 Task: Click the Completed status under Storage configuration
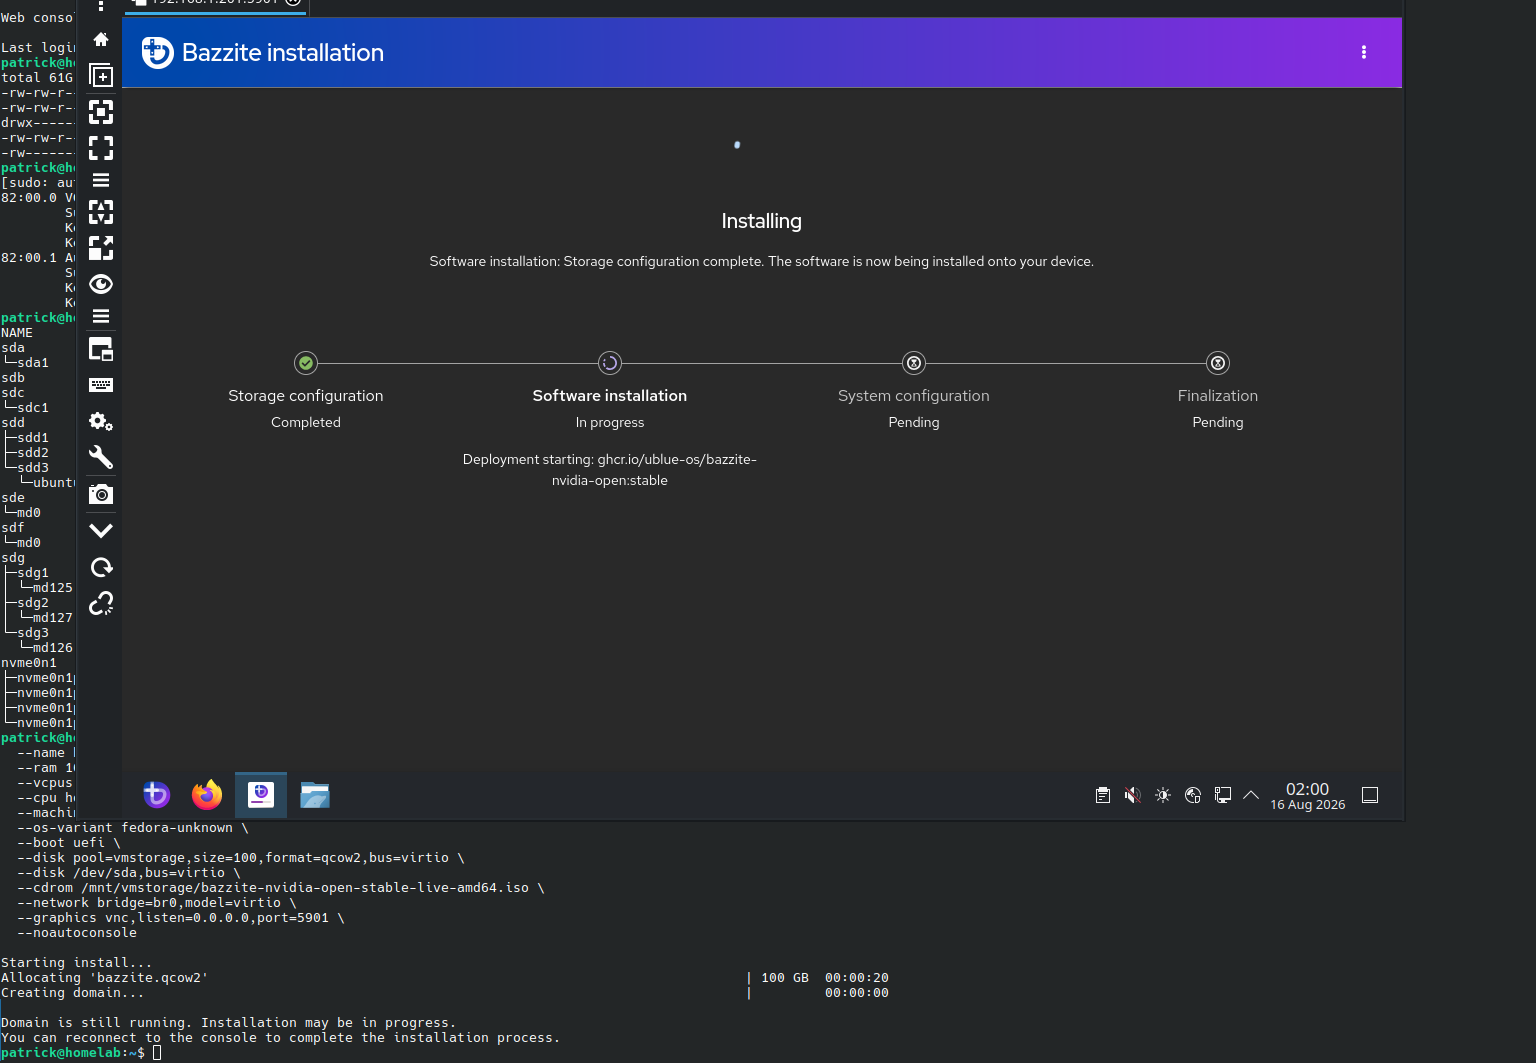306,422
